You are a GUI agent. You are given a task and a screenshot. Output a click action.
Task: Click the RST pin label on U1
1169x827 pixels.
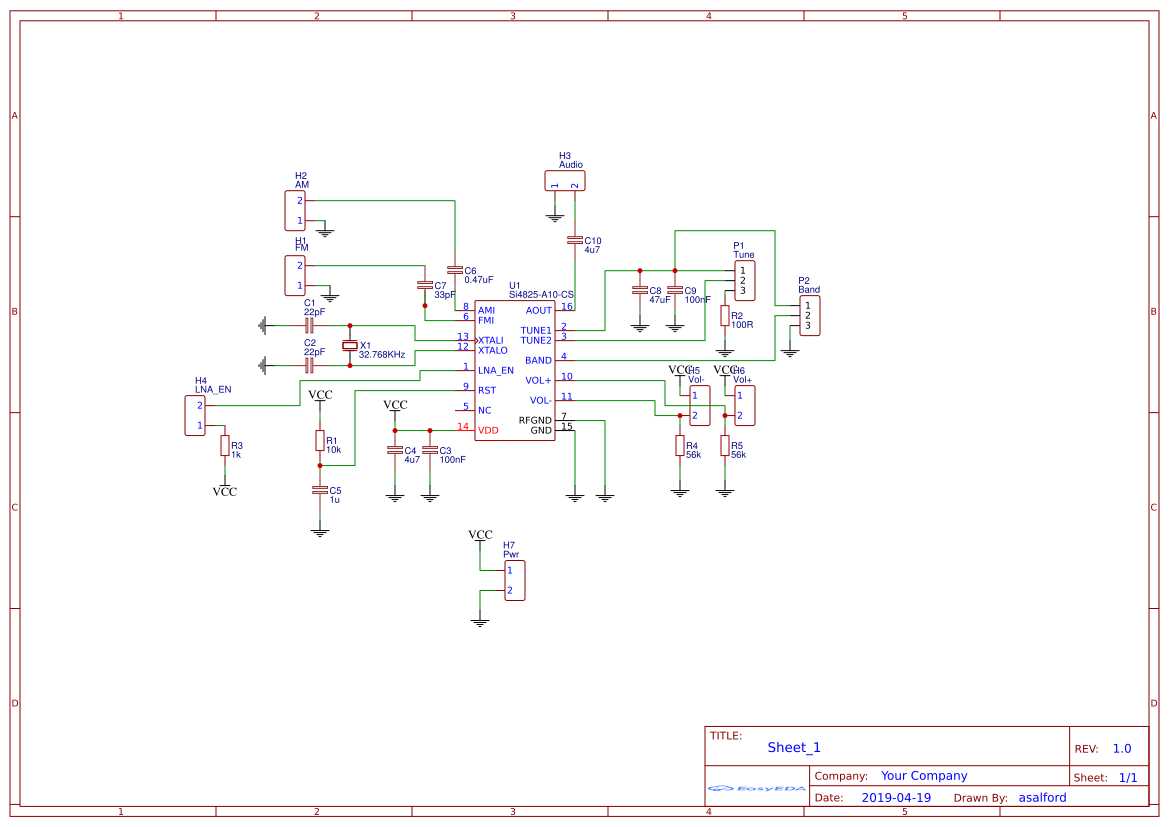(x=487, y=391)
